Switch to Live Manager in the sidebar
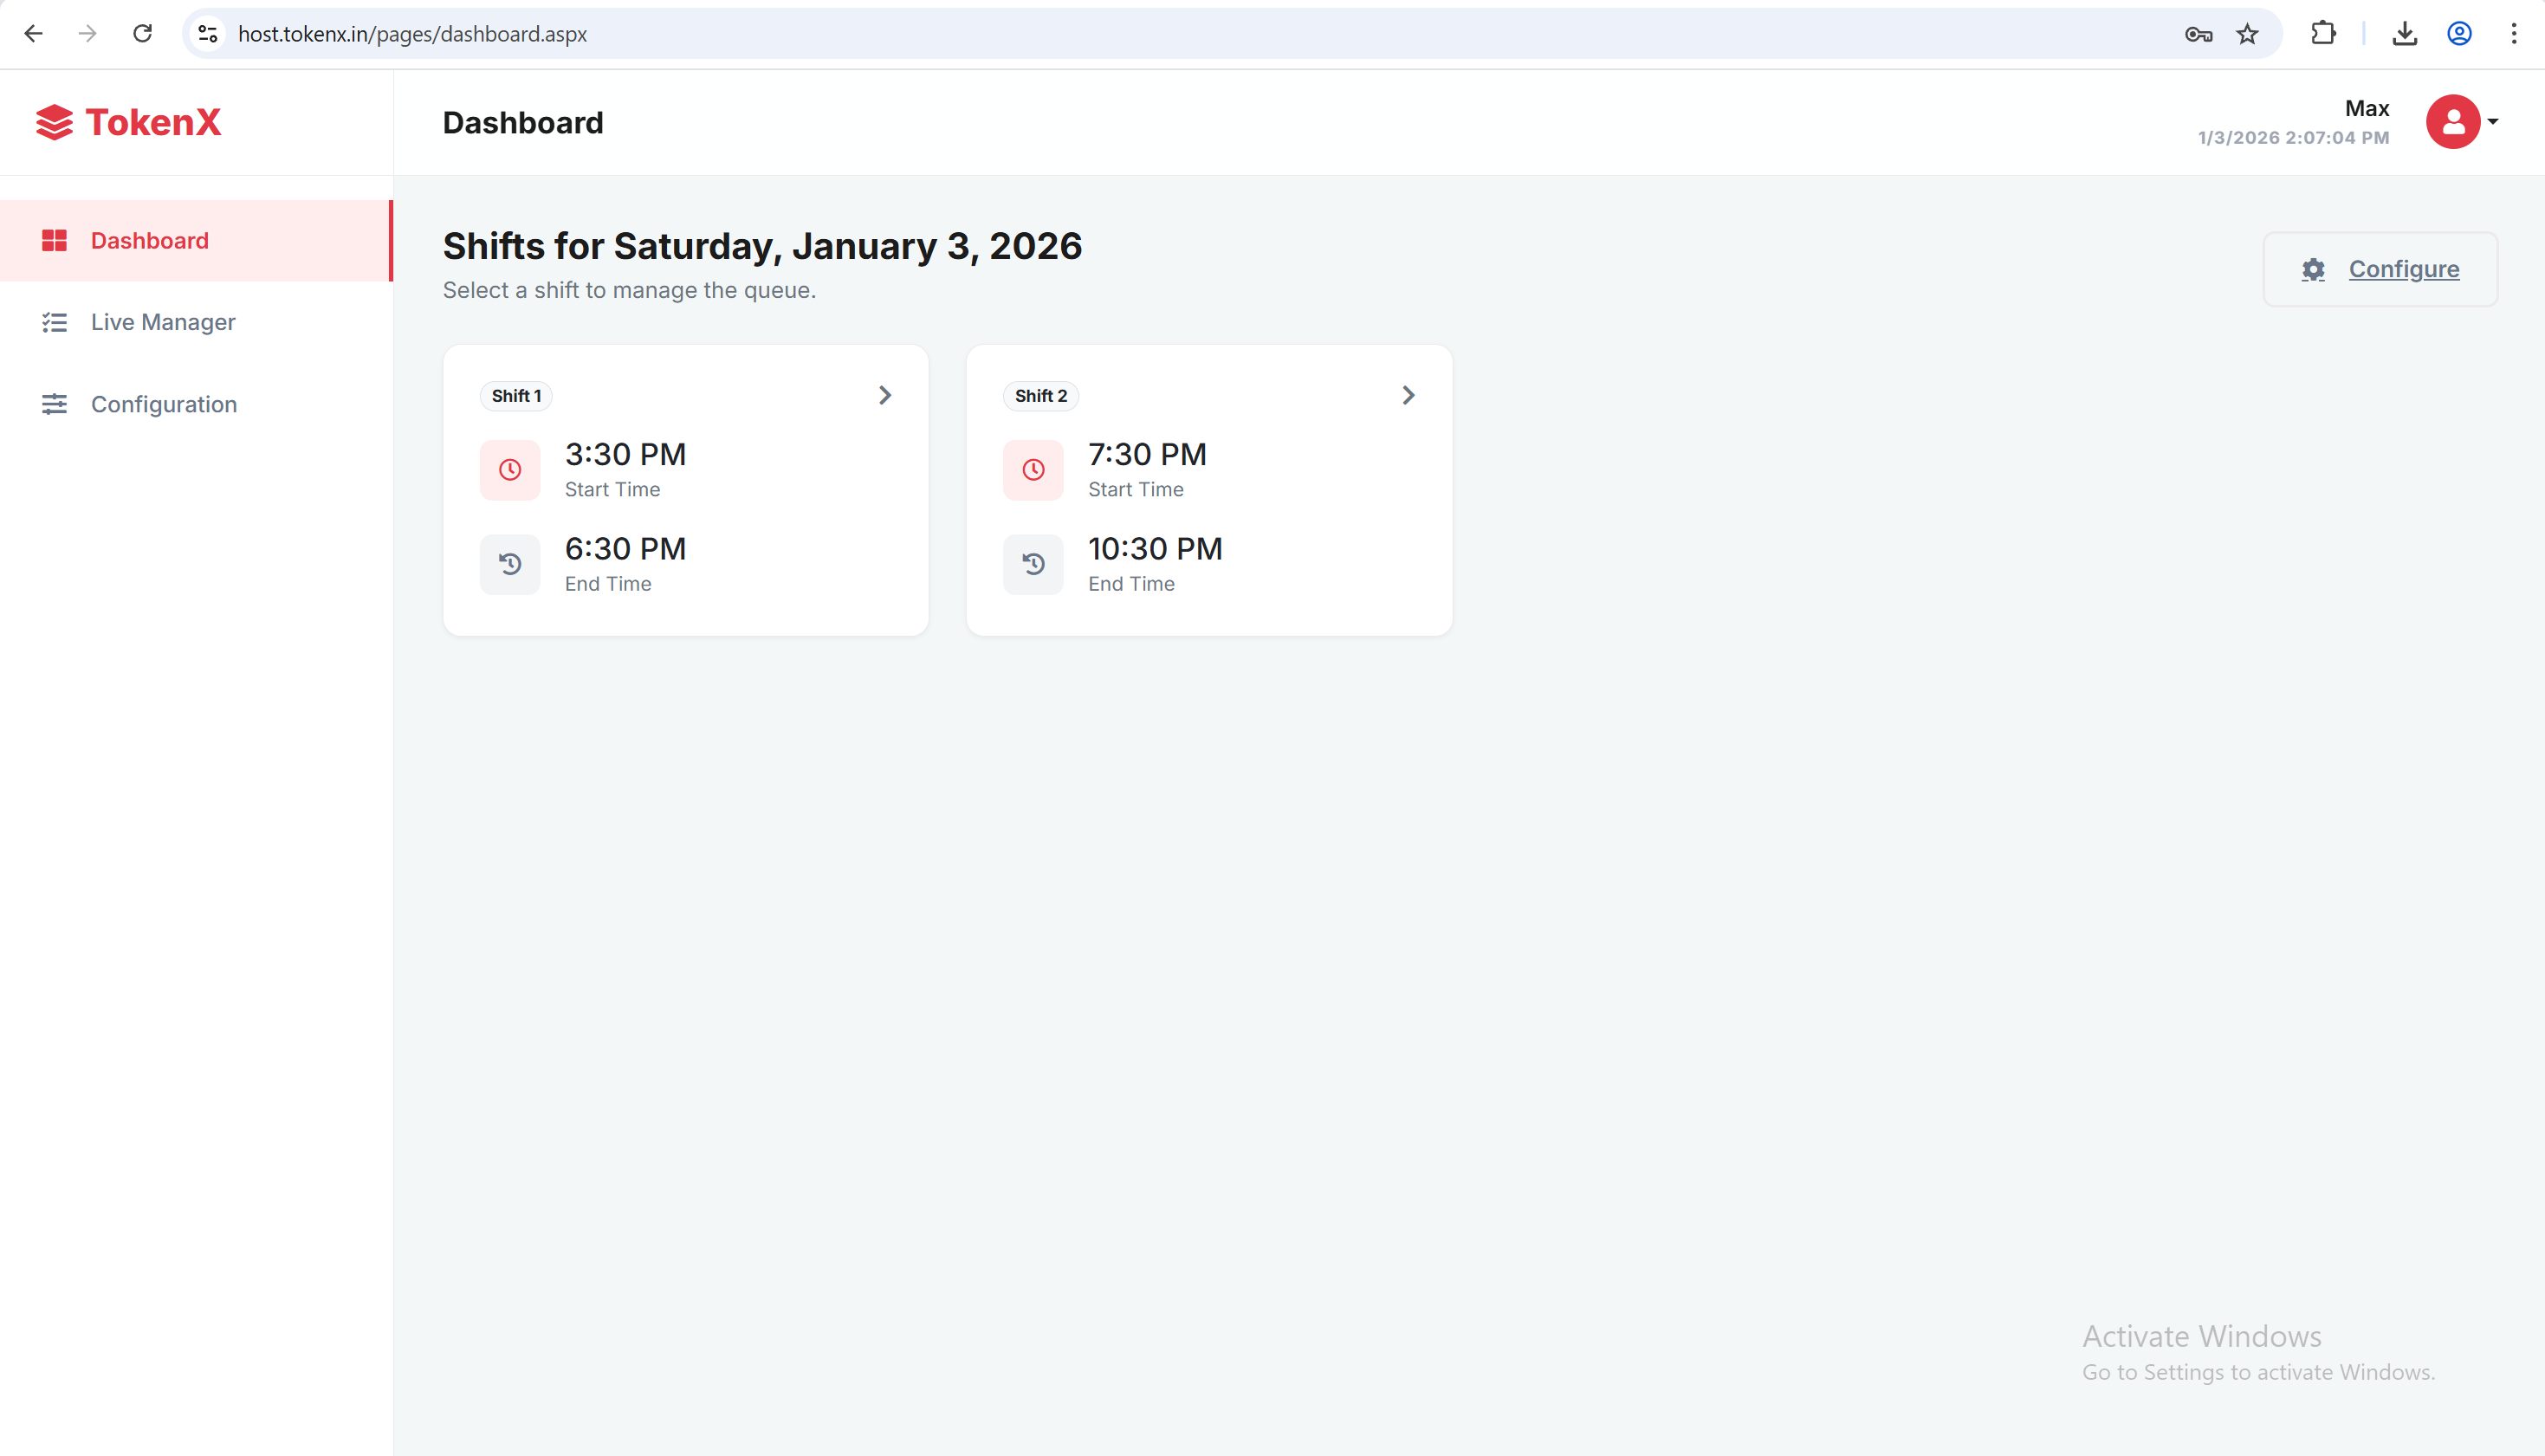The width and height of the screenshot is (2545, 1456). [163, 322]
